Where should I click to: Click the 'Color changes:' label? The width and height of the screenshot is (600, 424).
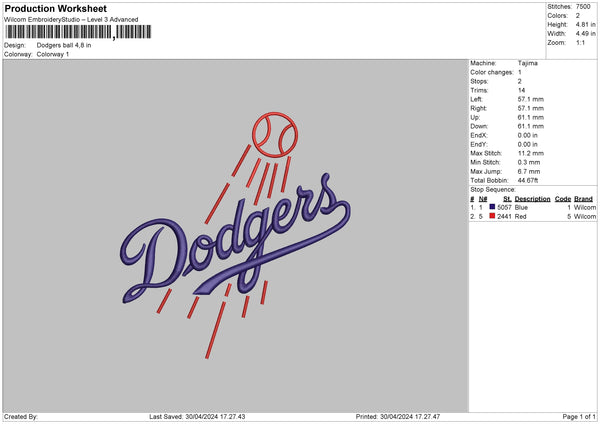(492, 72)
